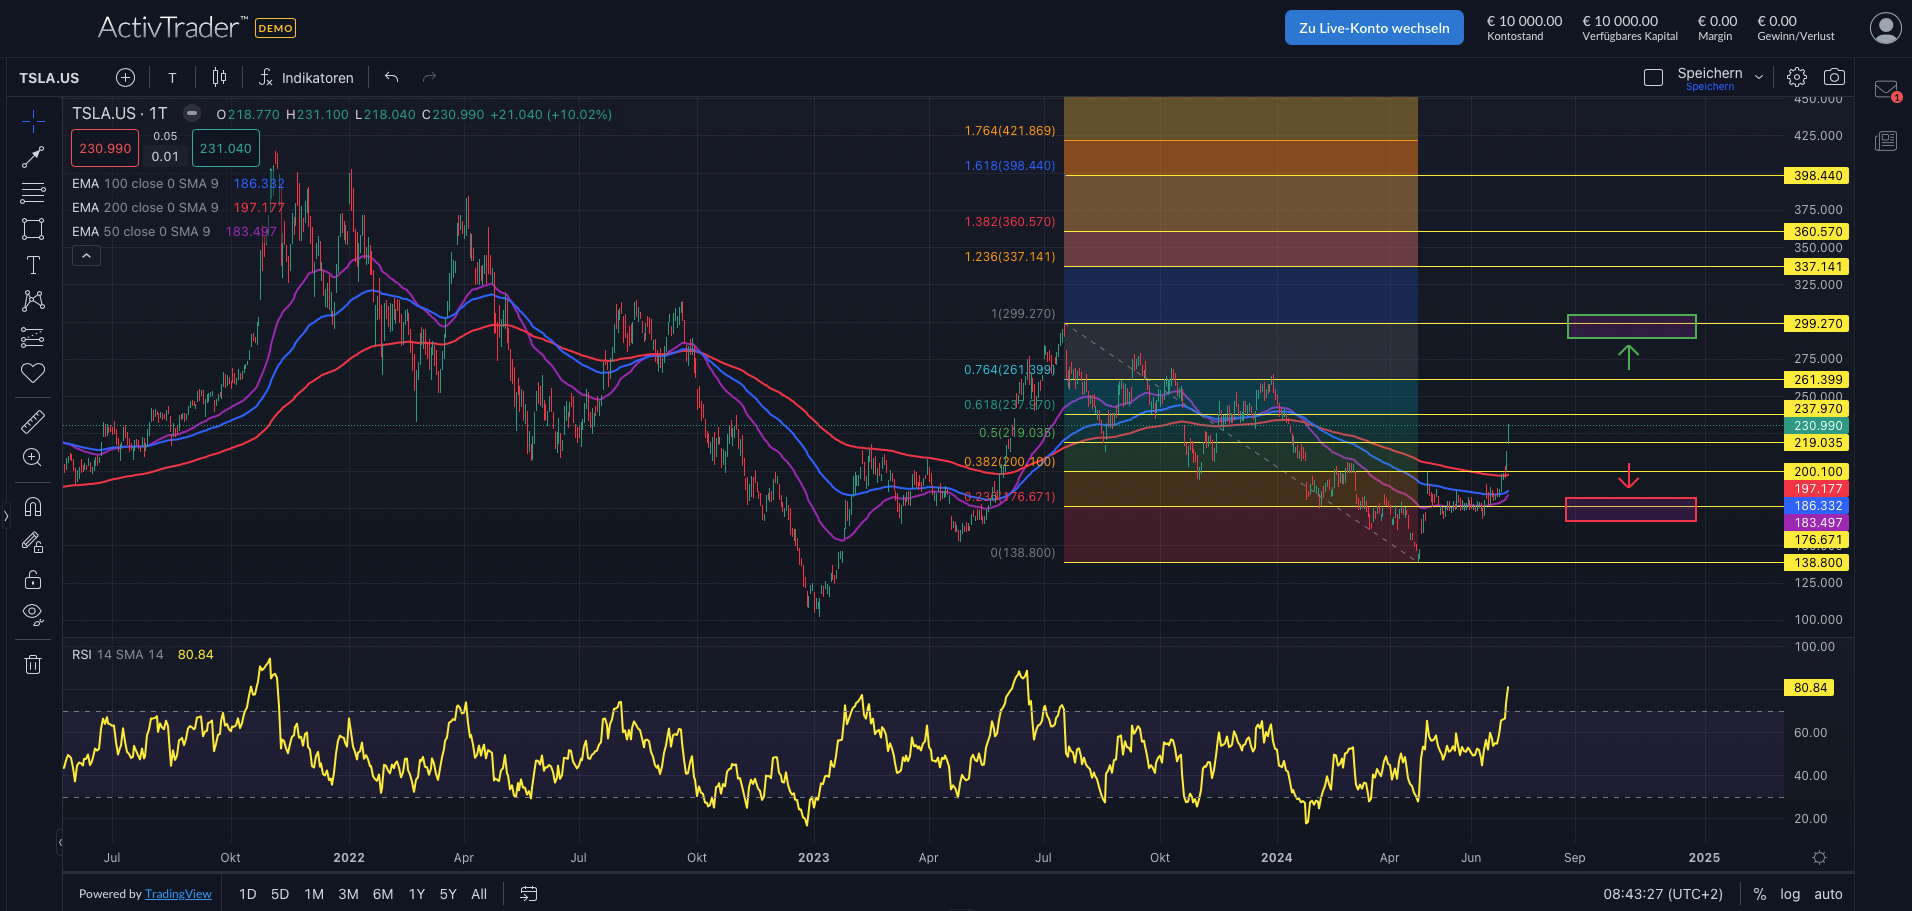Screen dimensions: 1912x911
Task: Open chart settings gear icon
Action: (x=1797, y=77)
